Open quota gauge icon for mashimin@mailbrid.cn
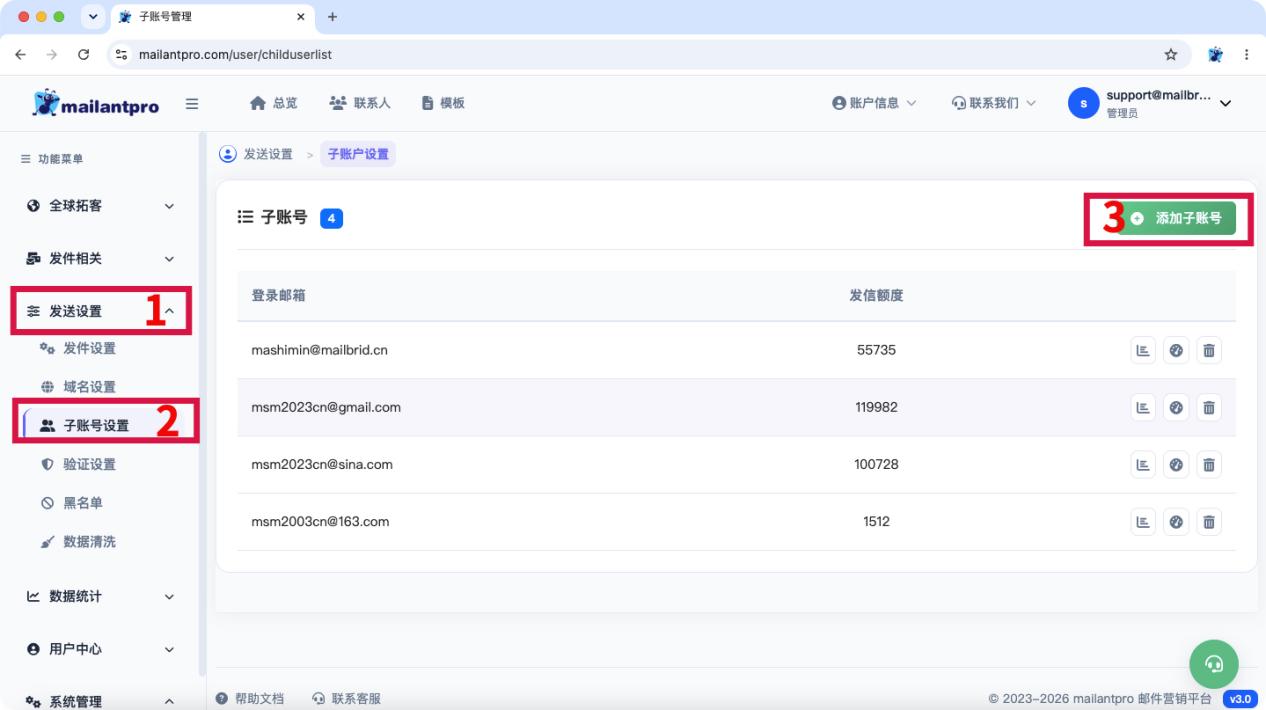Screen dimensions: 1266x710 click(x=1176, y=350)
